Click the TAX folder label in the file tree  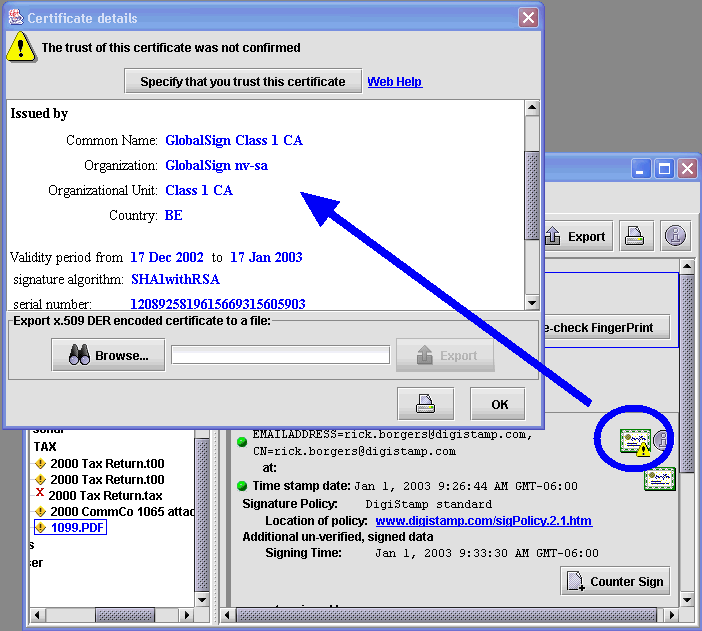[45, 446]
